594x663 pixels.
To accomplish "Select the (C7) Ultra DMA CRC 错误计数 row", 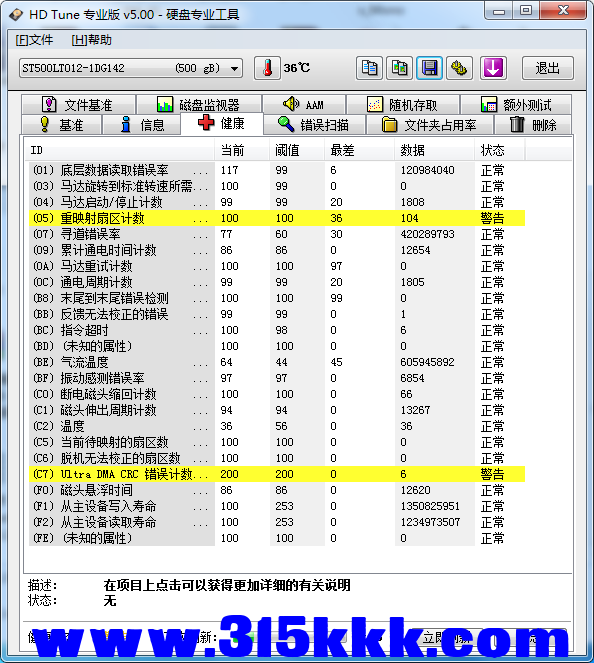I will coord(277,474).
